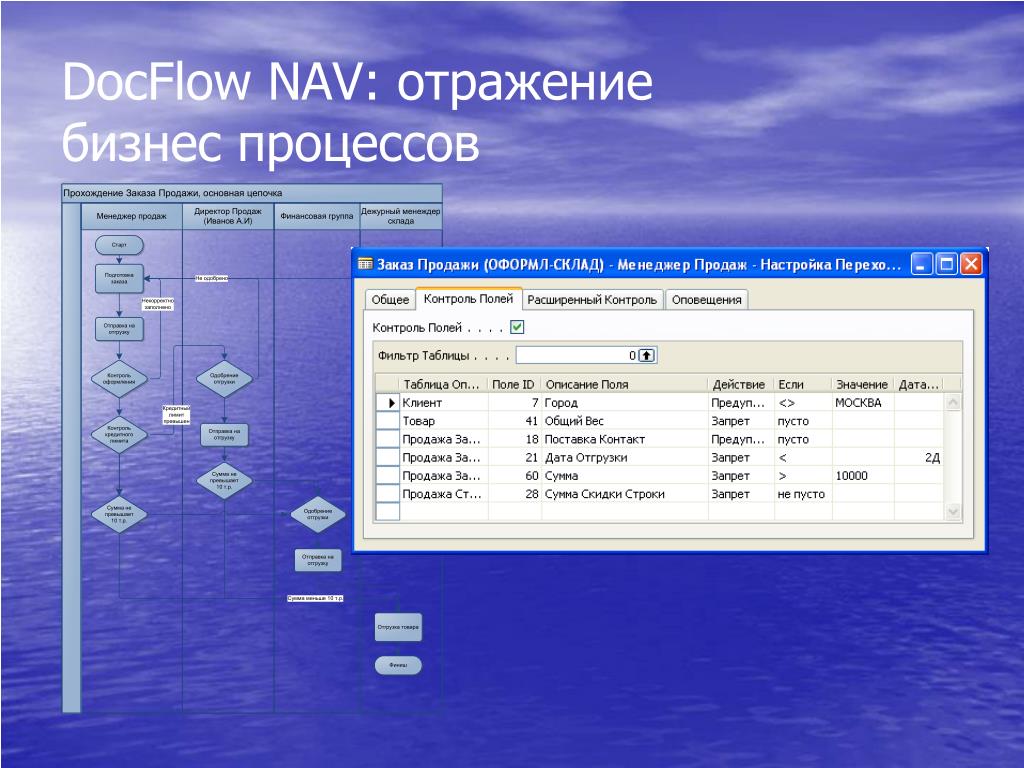Click the table icon in the Заказ Продажи title bar
This screenshot has height=768, width=1024.
[x=365, y=264]
